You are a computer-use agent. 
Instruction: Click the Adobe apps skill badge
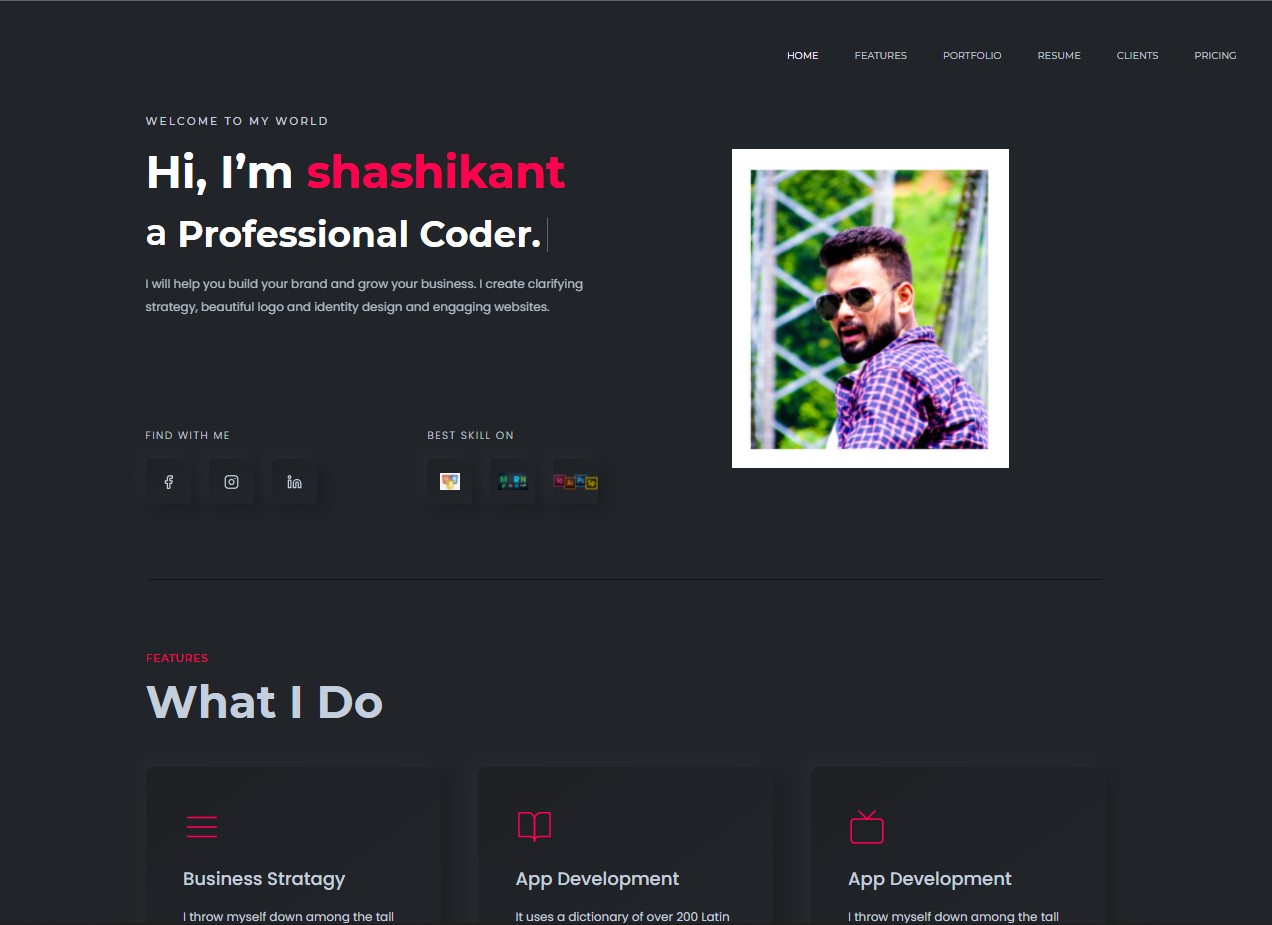[x=576, y=481]
